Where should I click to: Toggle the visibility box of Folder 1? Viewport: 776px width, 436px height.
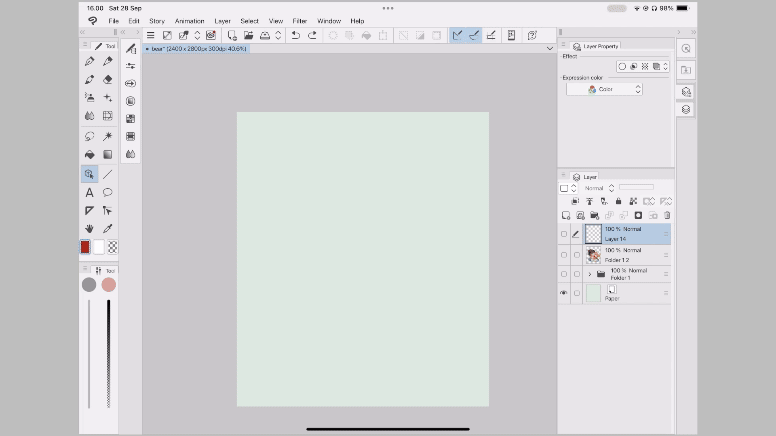coord(564,273)
